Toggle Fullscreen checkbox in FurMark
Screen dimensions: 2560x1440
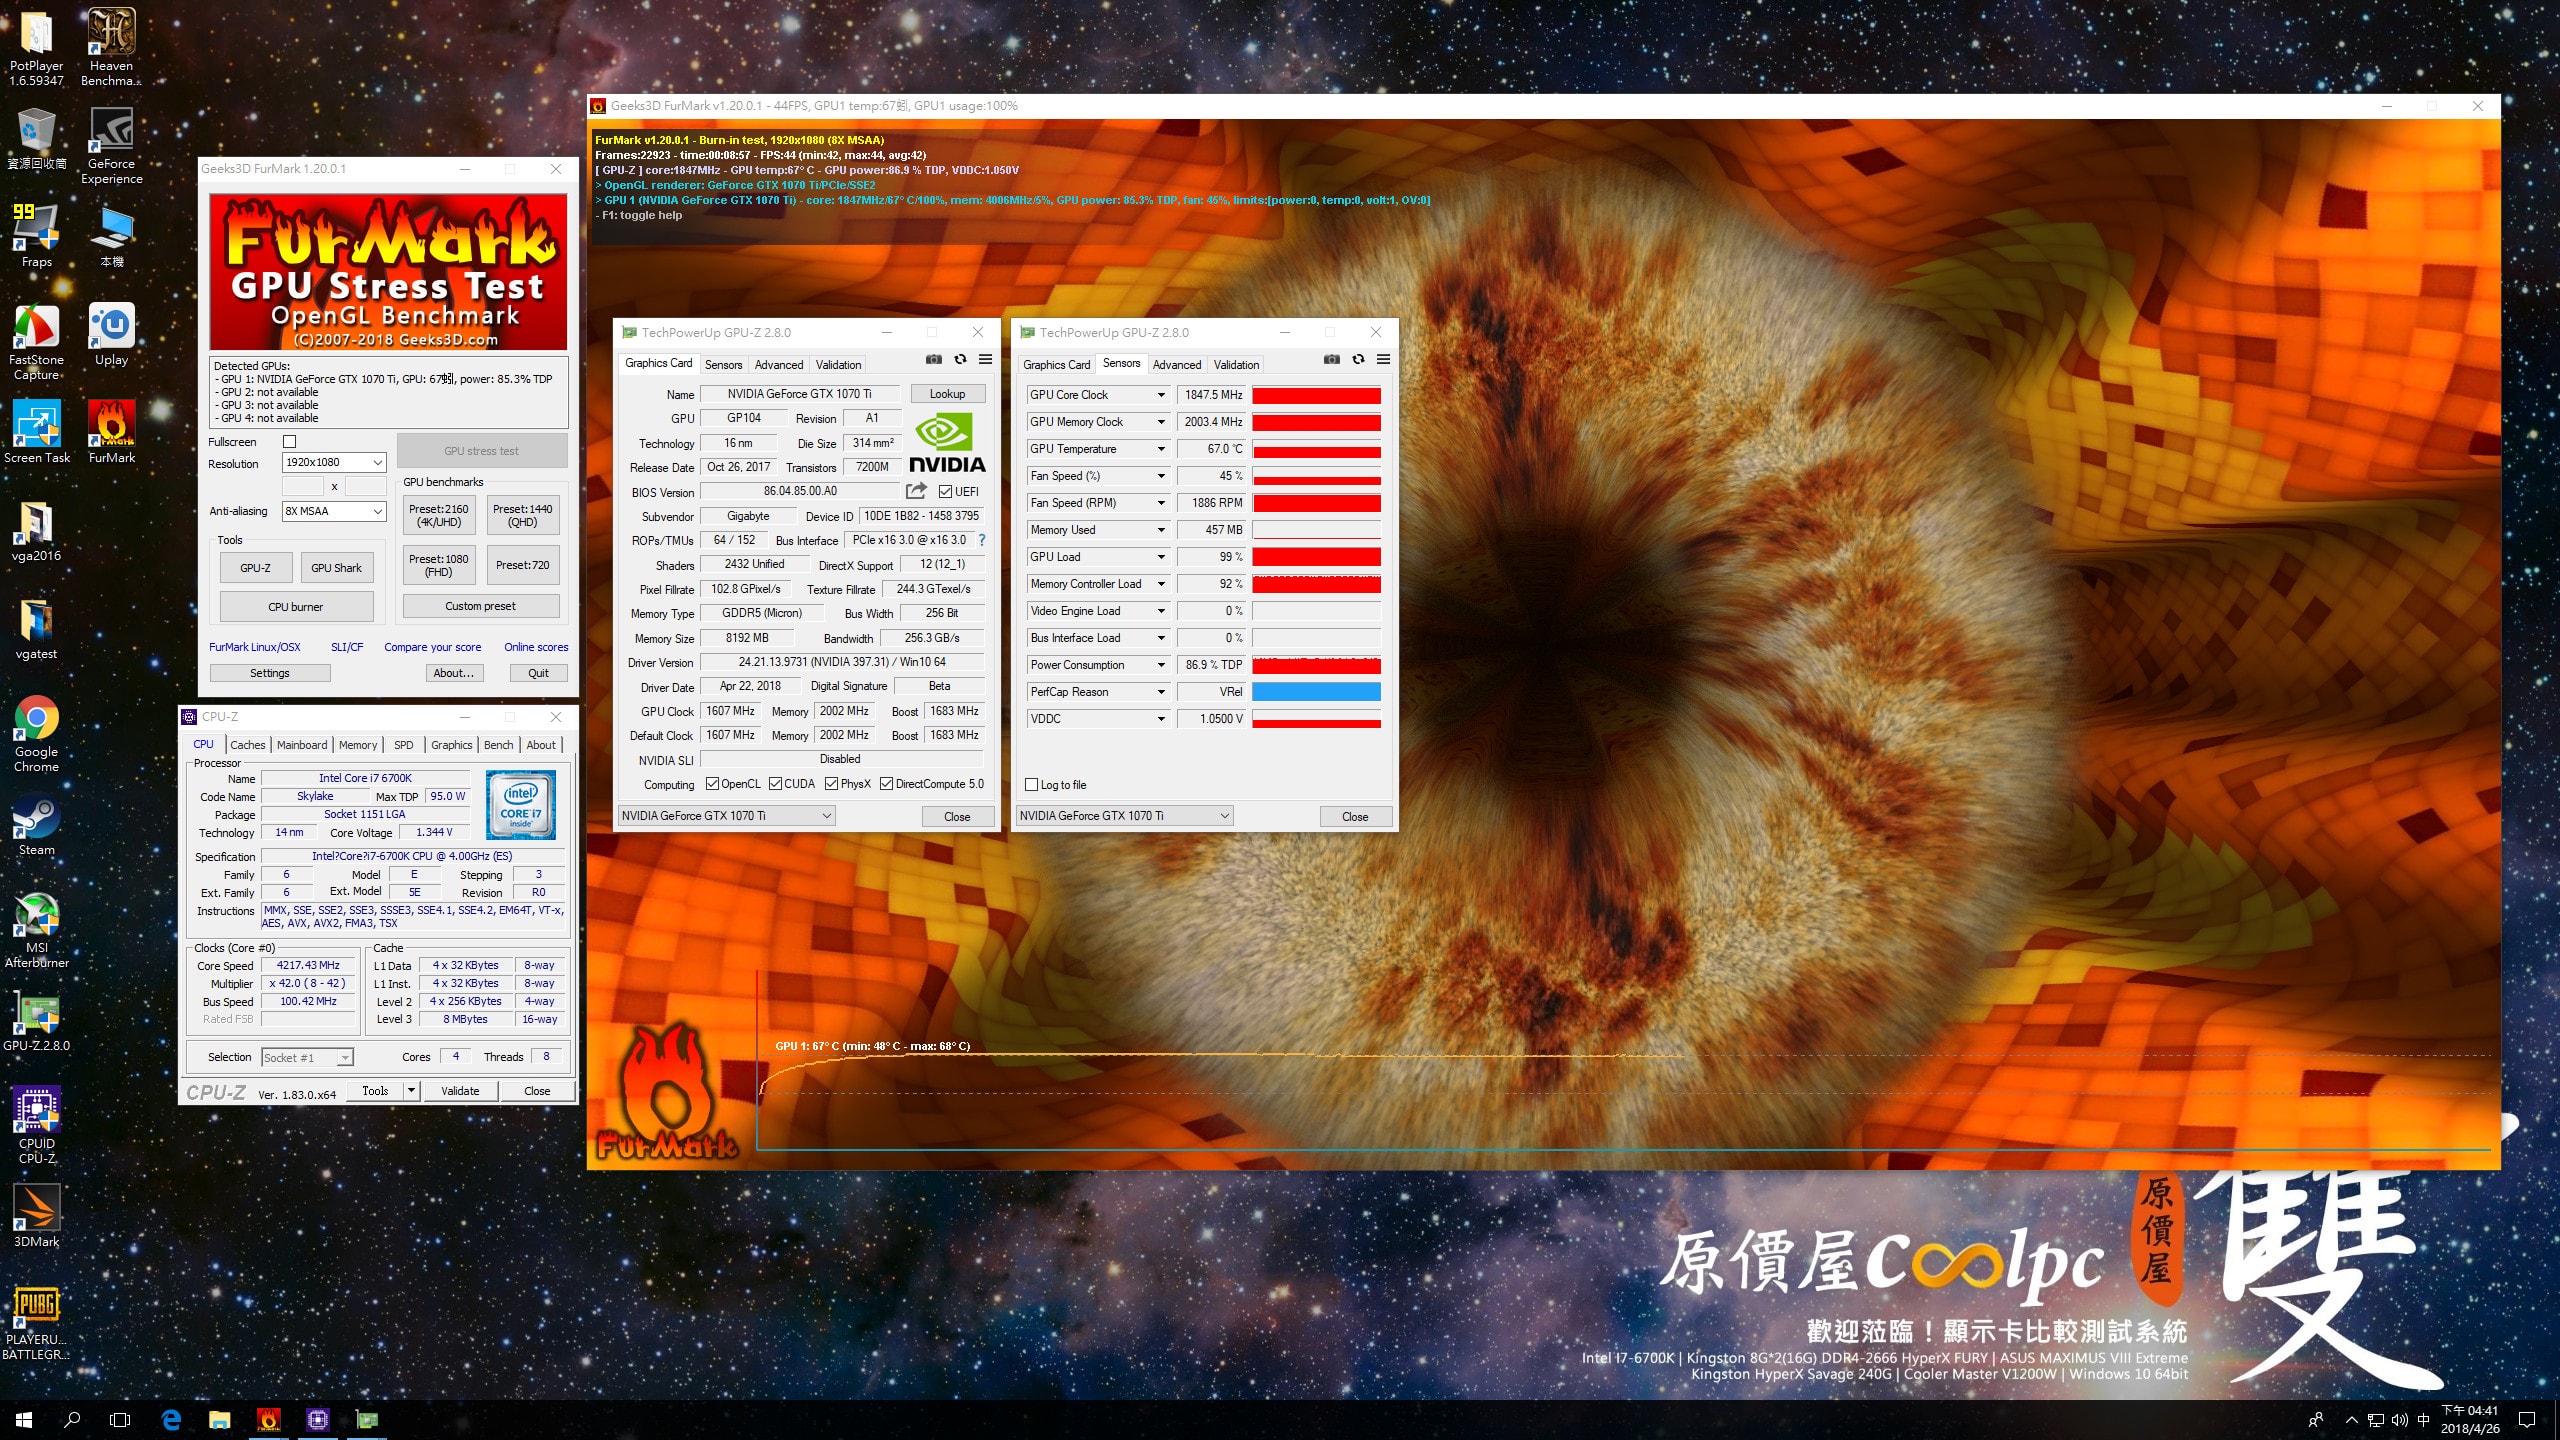290,442
